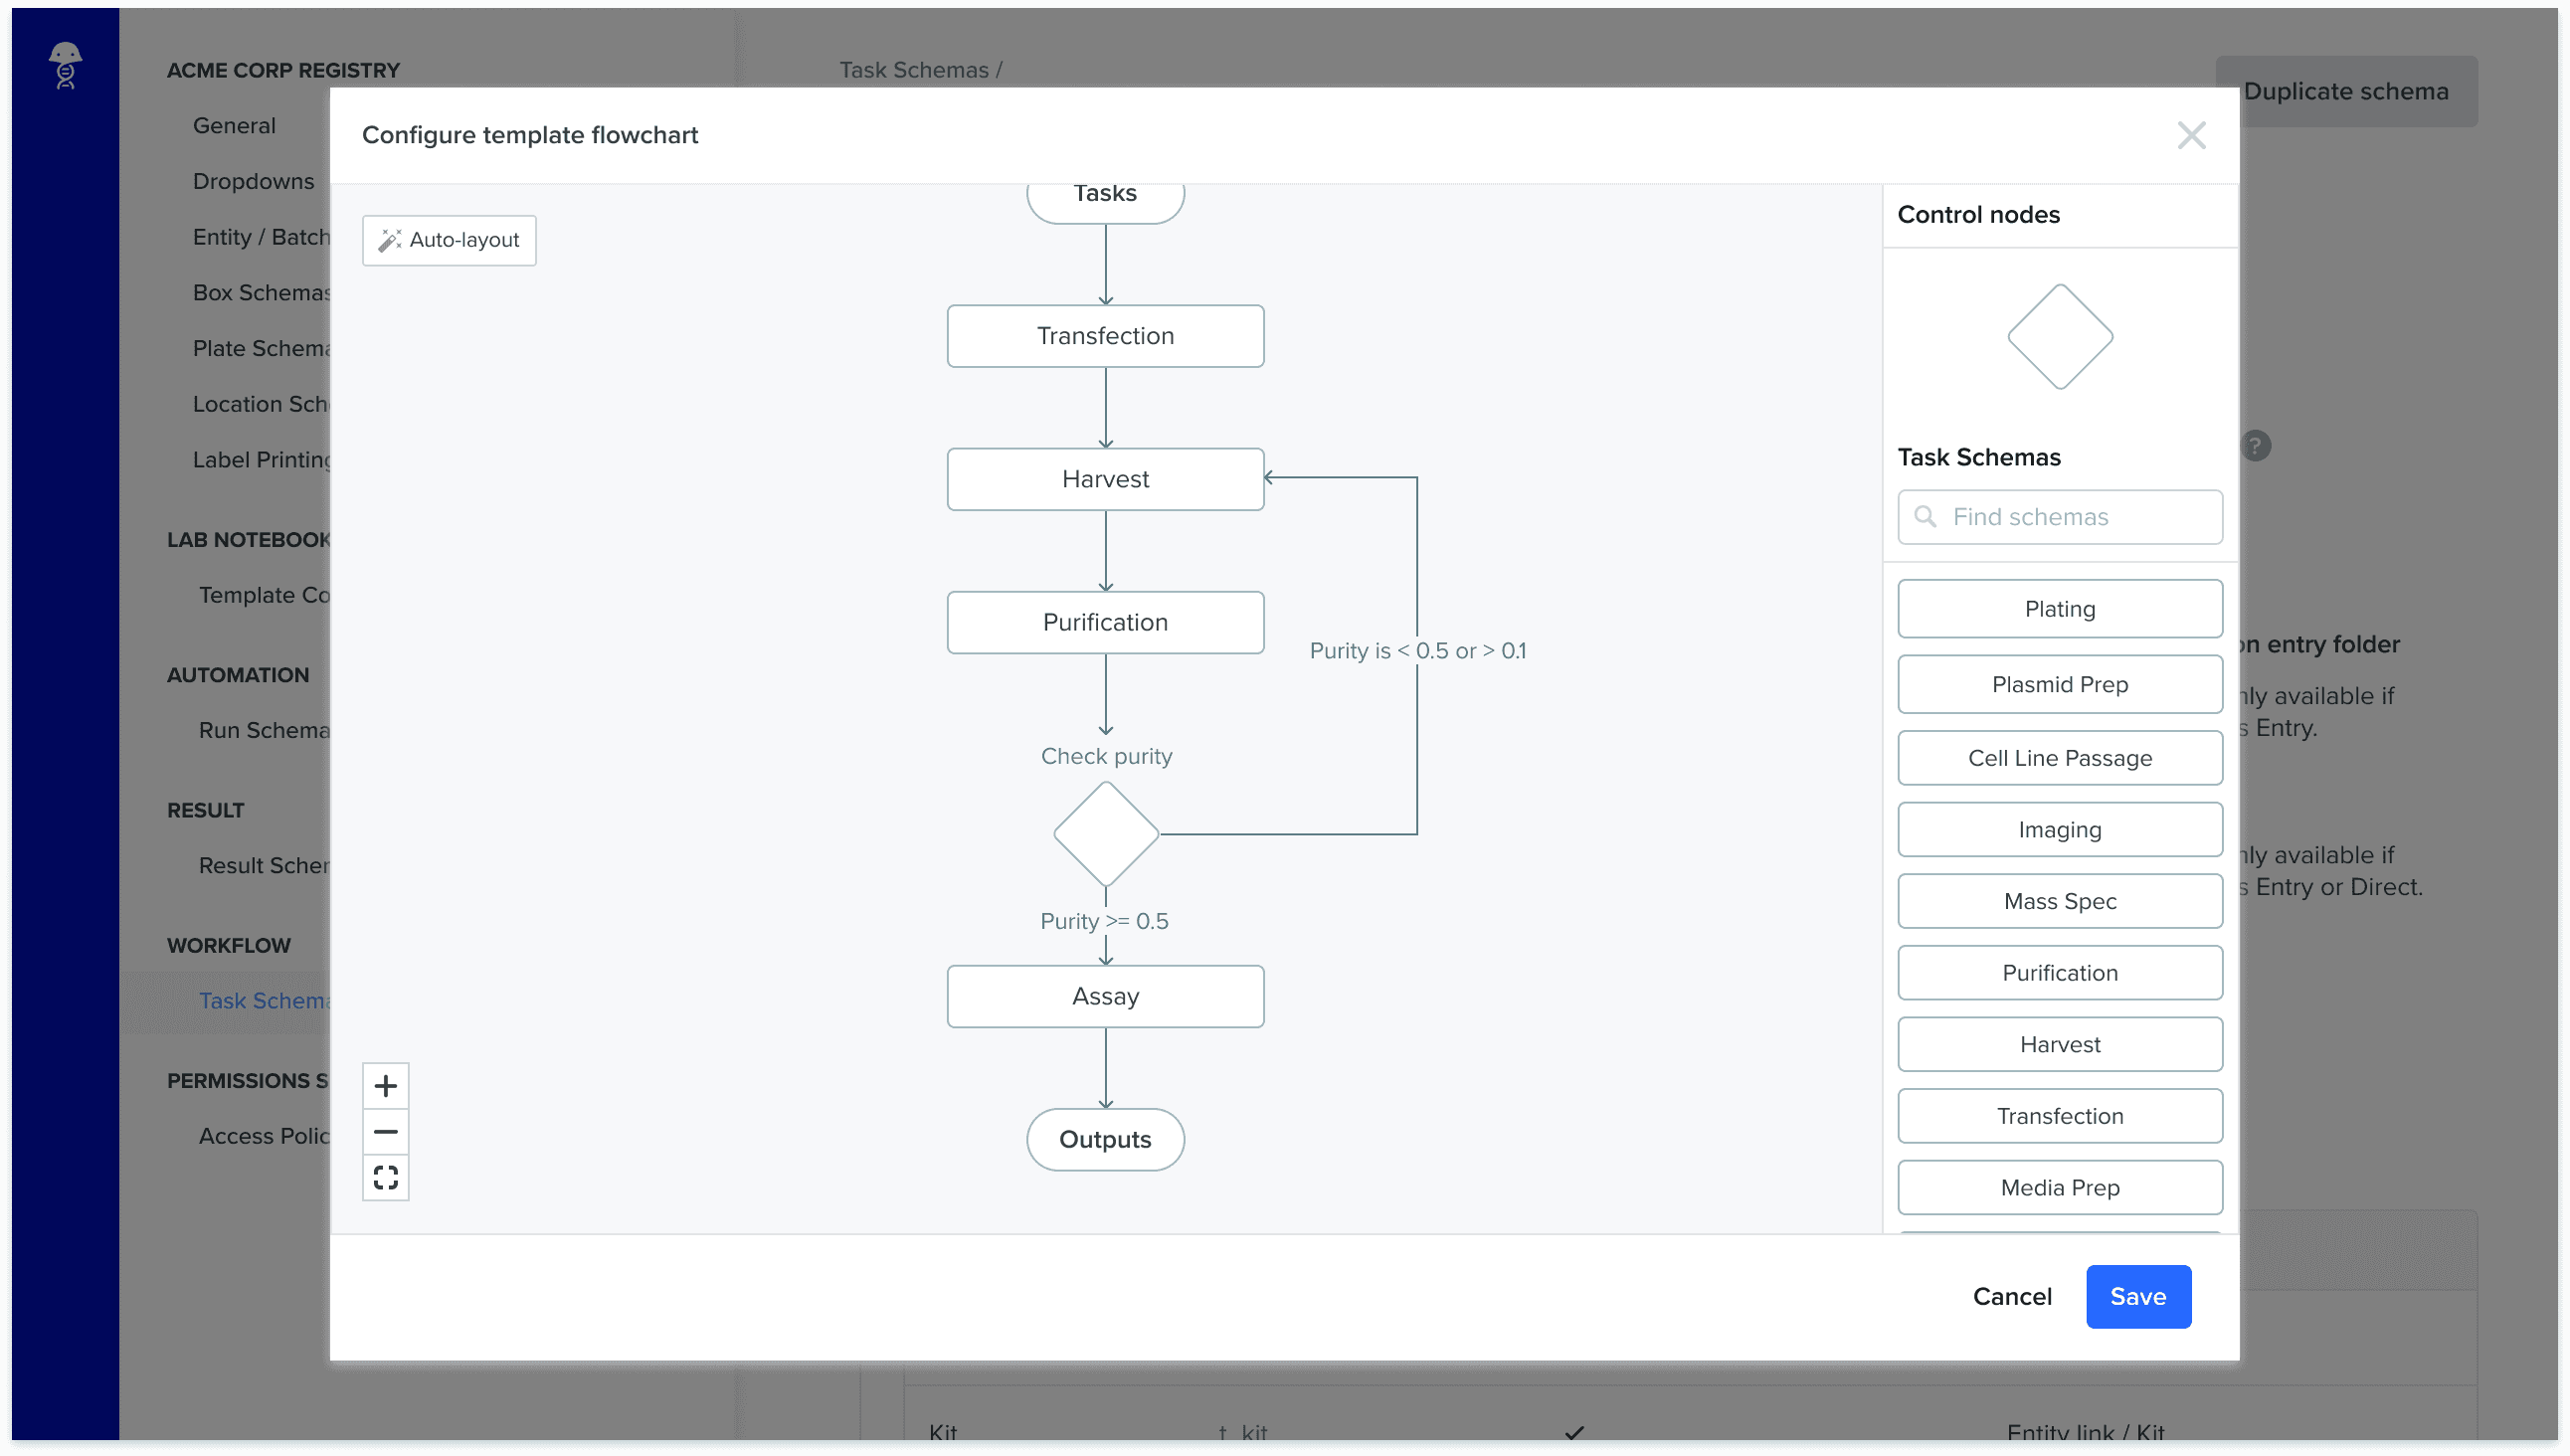Image resolution: width=2570 pixels, height=1456 pixels.
Task: Pick the Media Prep task schema
Action: 2060,1187
